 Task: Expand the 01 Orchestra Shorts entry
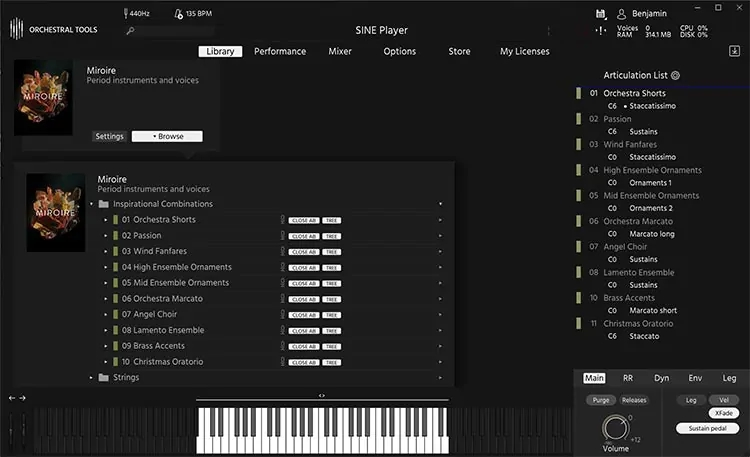(x=106, y=220)
